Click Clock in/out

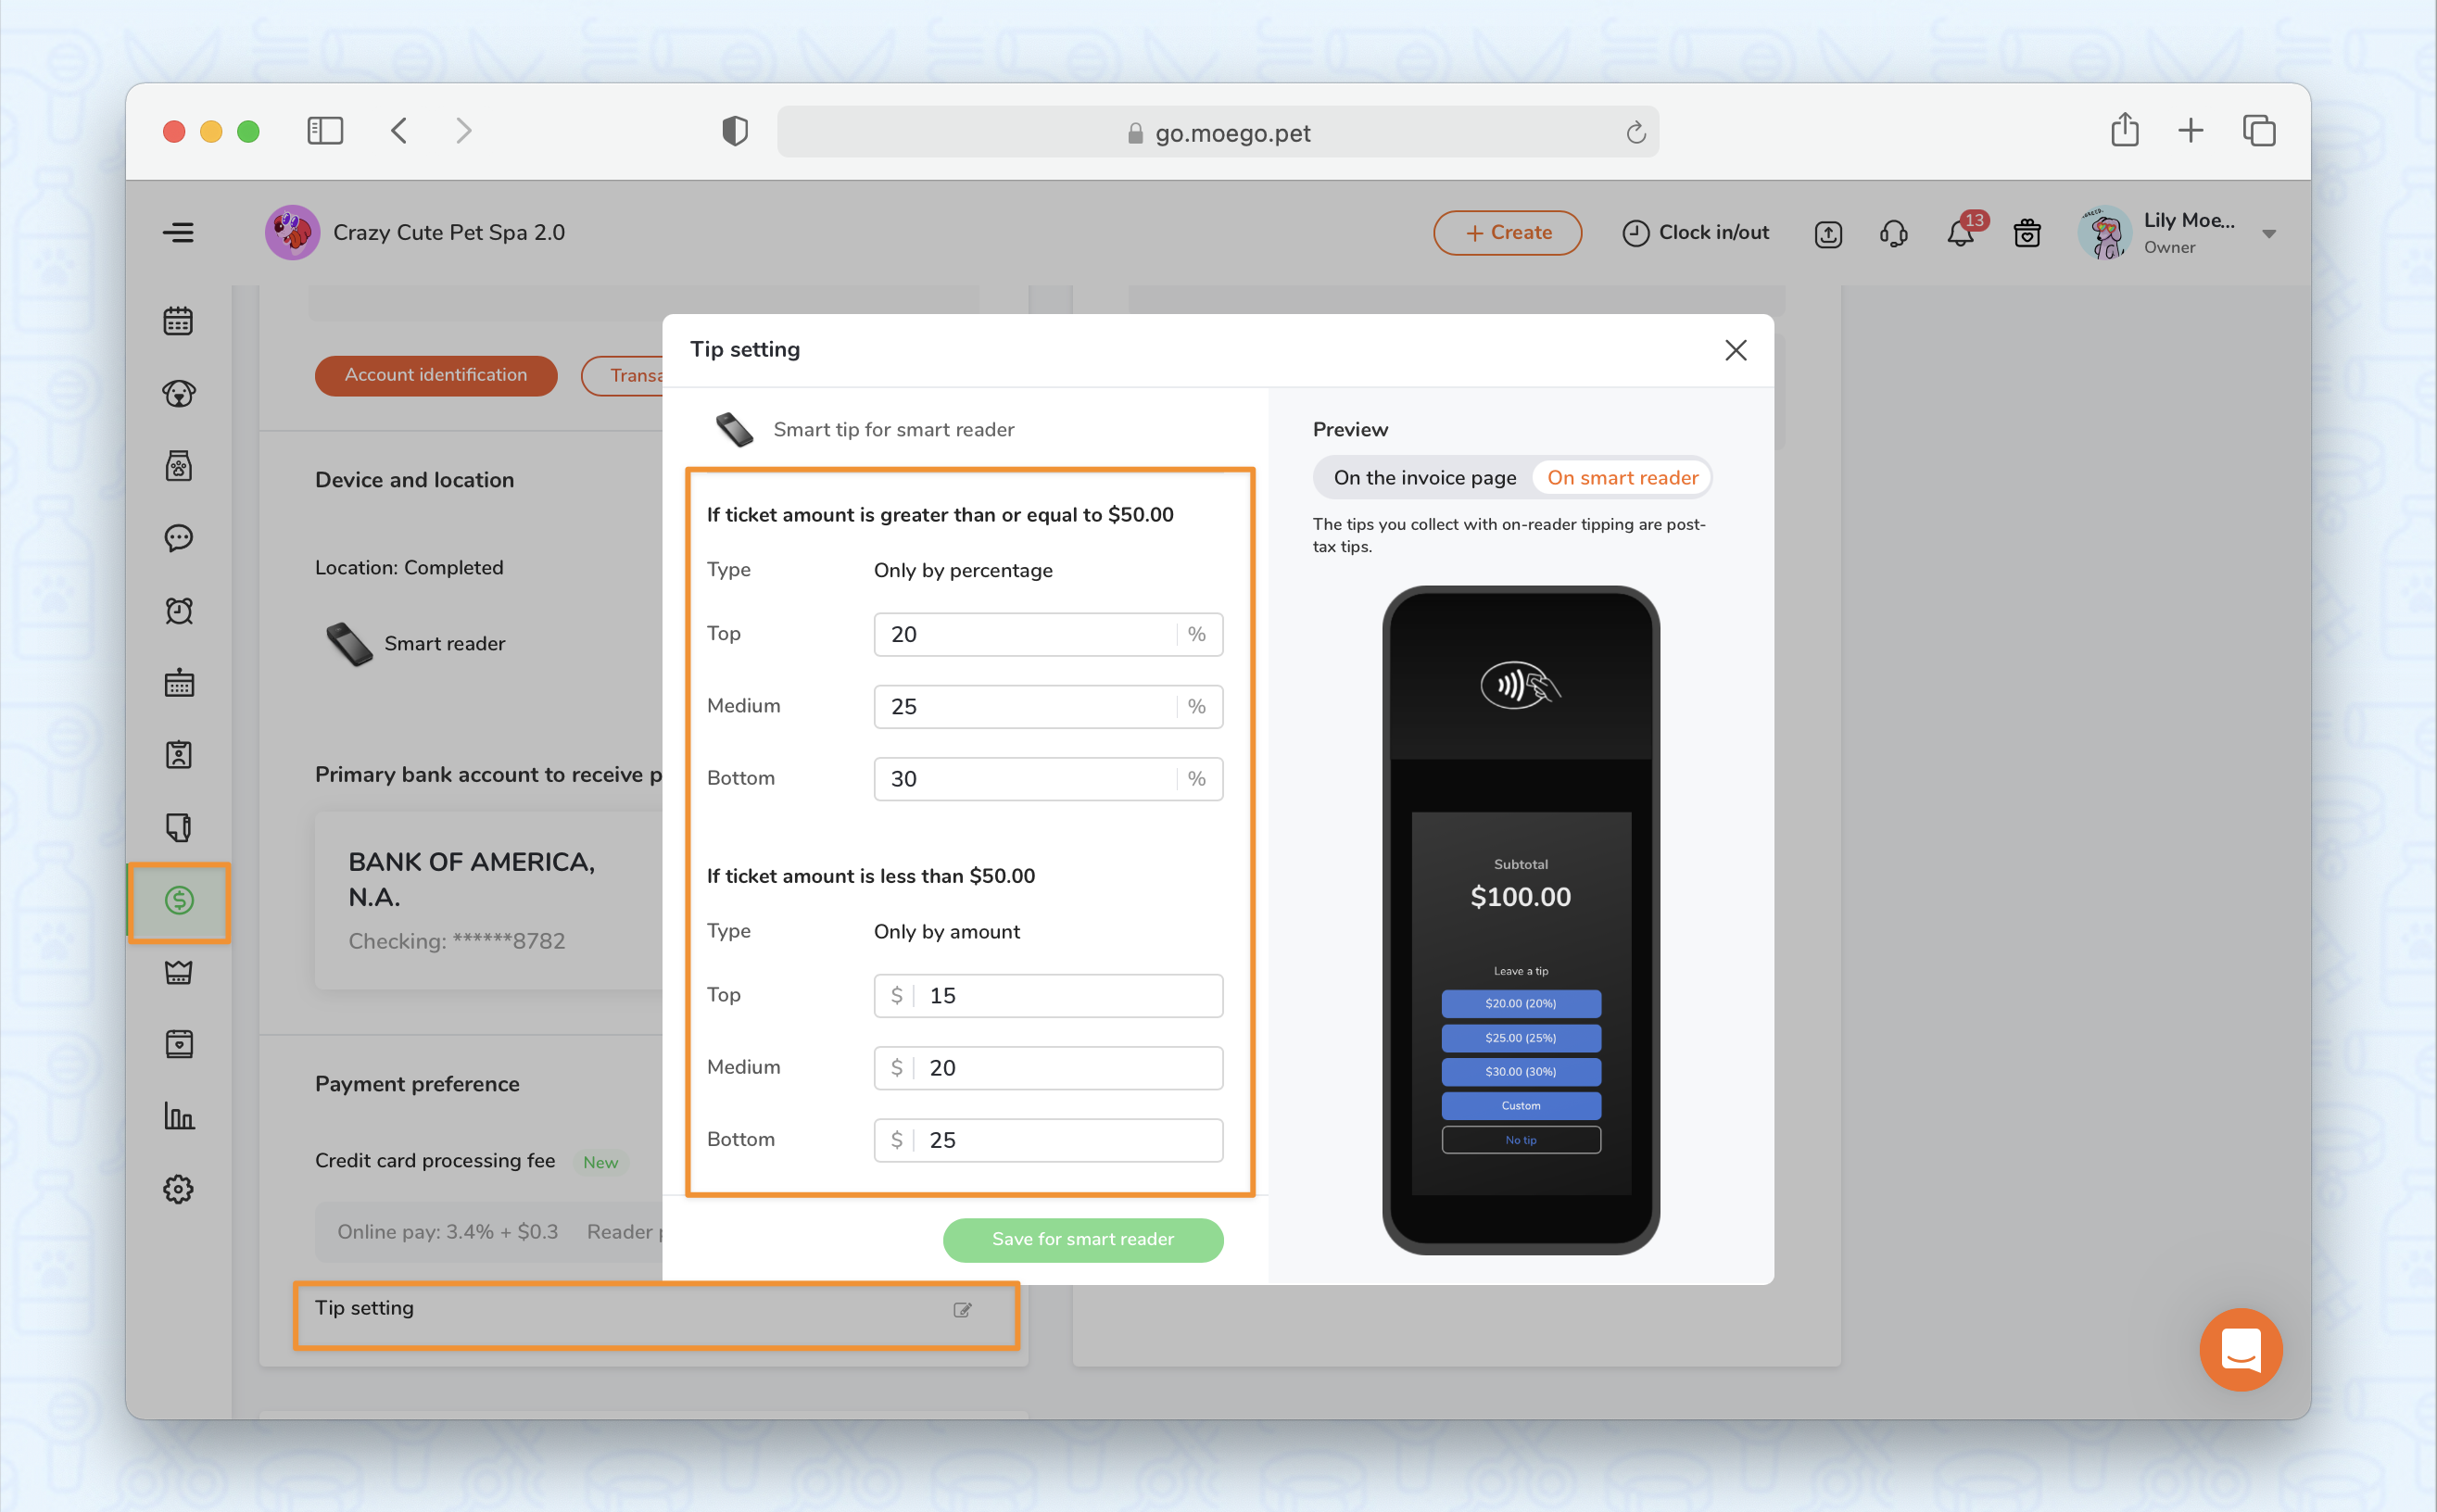[1695, 233]
